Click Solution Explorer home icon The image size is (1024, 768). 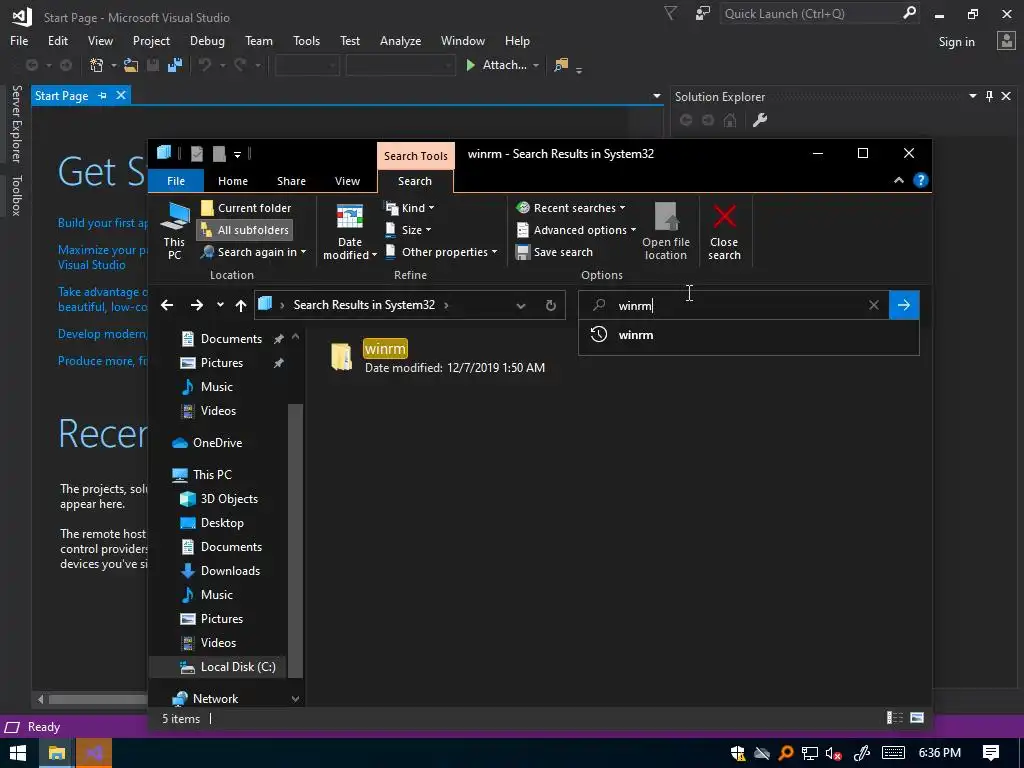tap(729, 120)
